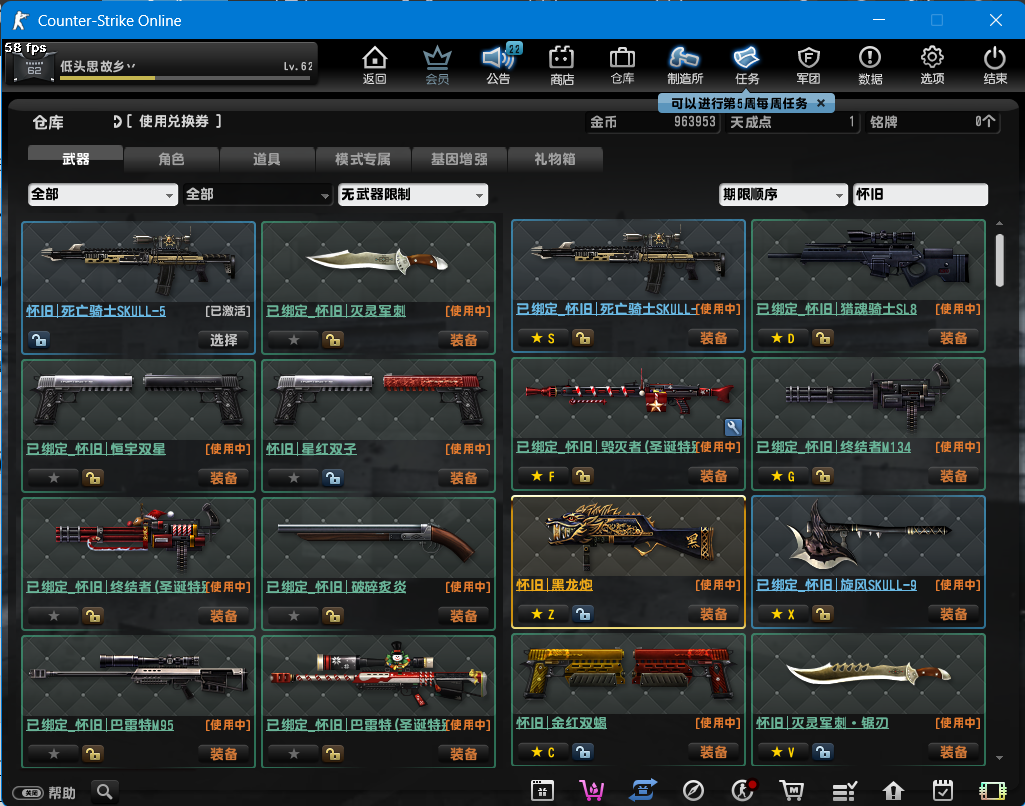Click the house alert icon in bottom bar

pos(893,791)
